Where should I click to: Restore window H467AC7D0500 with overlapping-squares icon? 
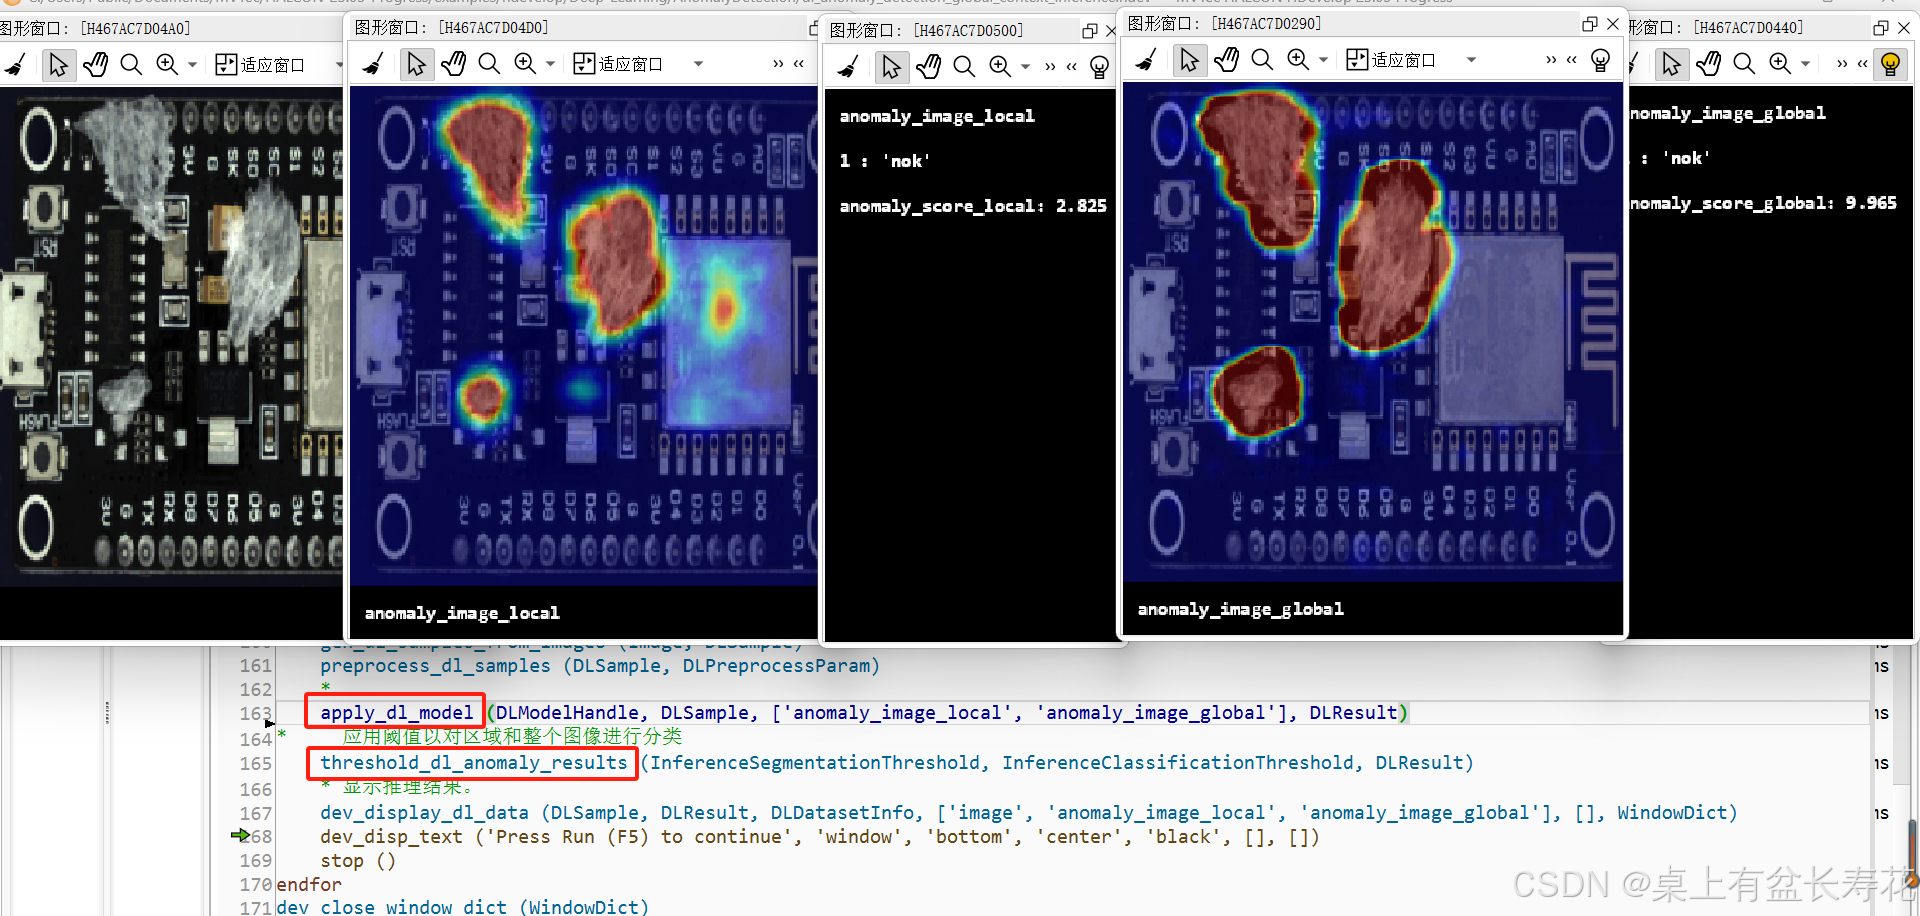pos(1090,31)
